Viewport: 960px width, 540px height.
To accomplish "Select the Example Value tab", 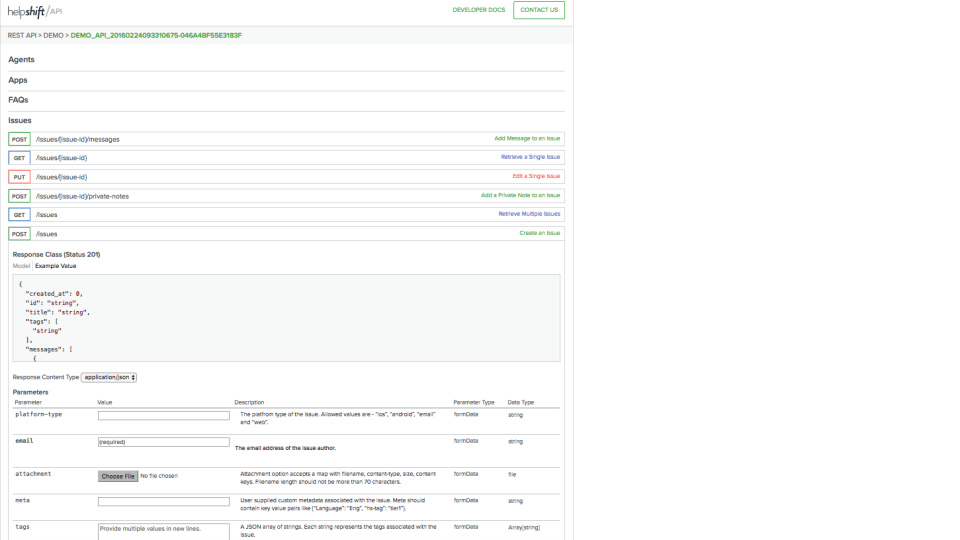I will point(55,266).
